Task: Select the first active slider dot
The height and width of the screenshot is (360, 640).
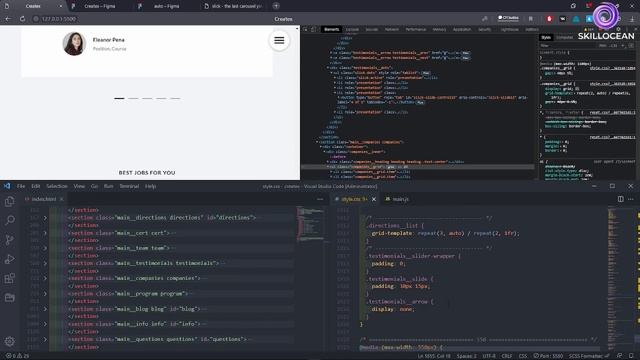Action: 119,98
